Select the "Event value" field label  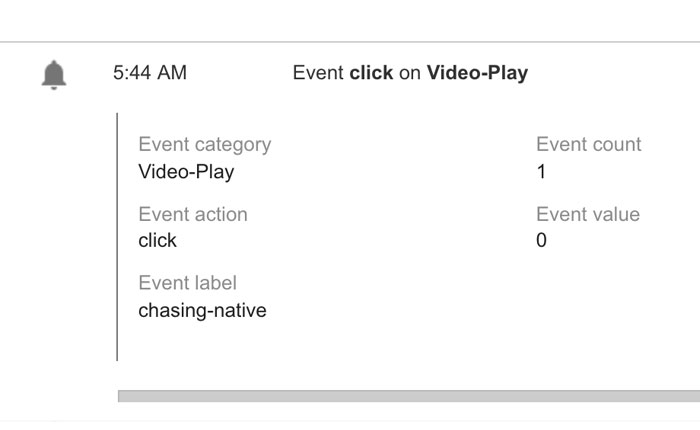coord(587,214)
